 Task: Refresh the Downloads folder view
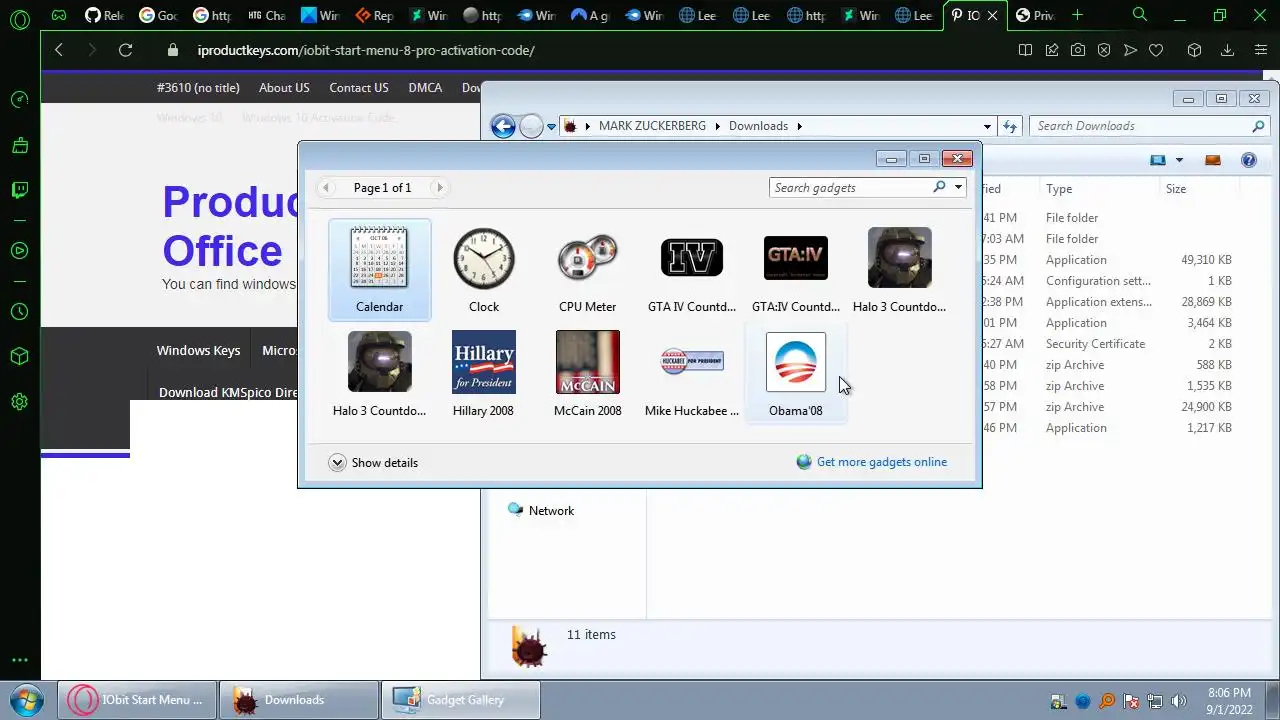coord(1010,126)
